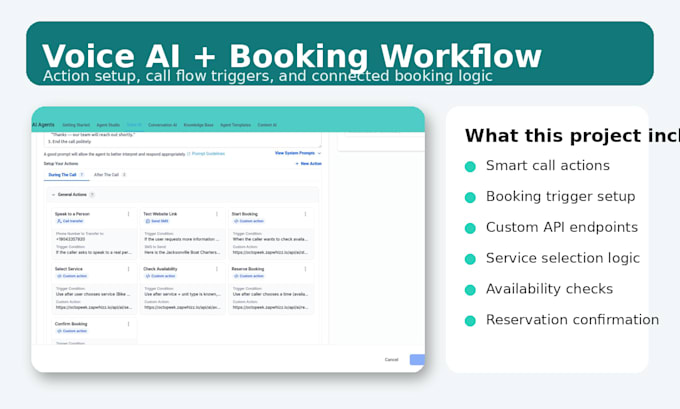Click the Reserve Booking card title

pyautogui.click(x=248, y=269)
